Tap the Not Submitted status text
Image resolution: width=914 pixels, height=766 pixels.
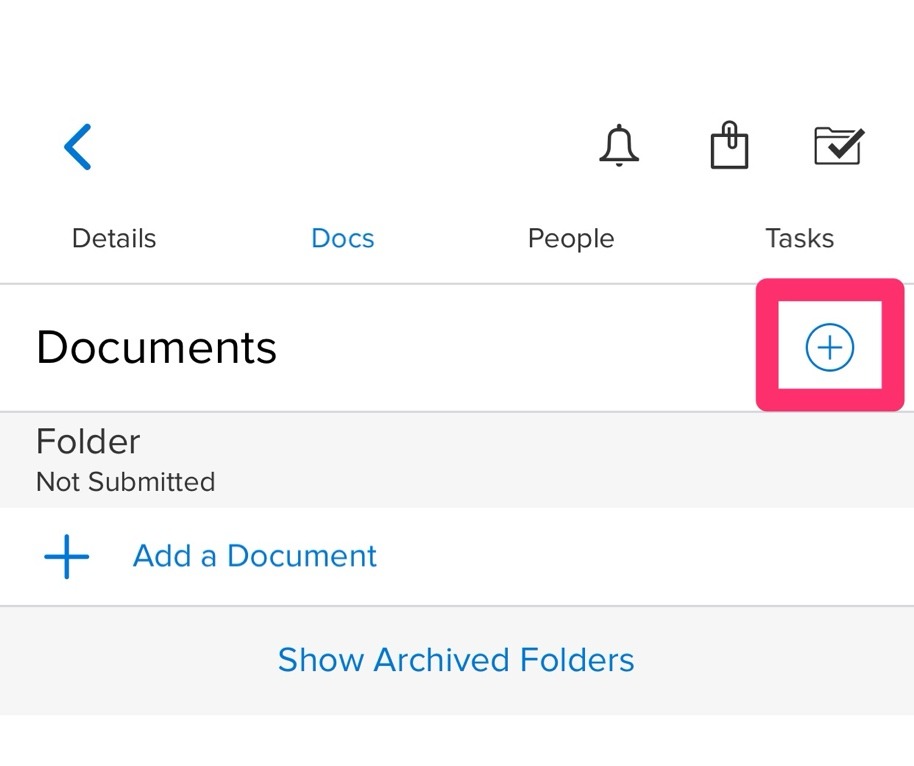point(126,482)
